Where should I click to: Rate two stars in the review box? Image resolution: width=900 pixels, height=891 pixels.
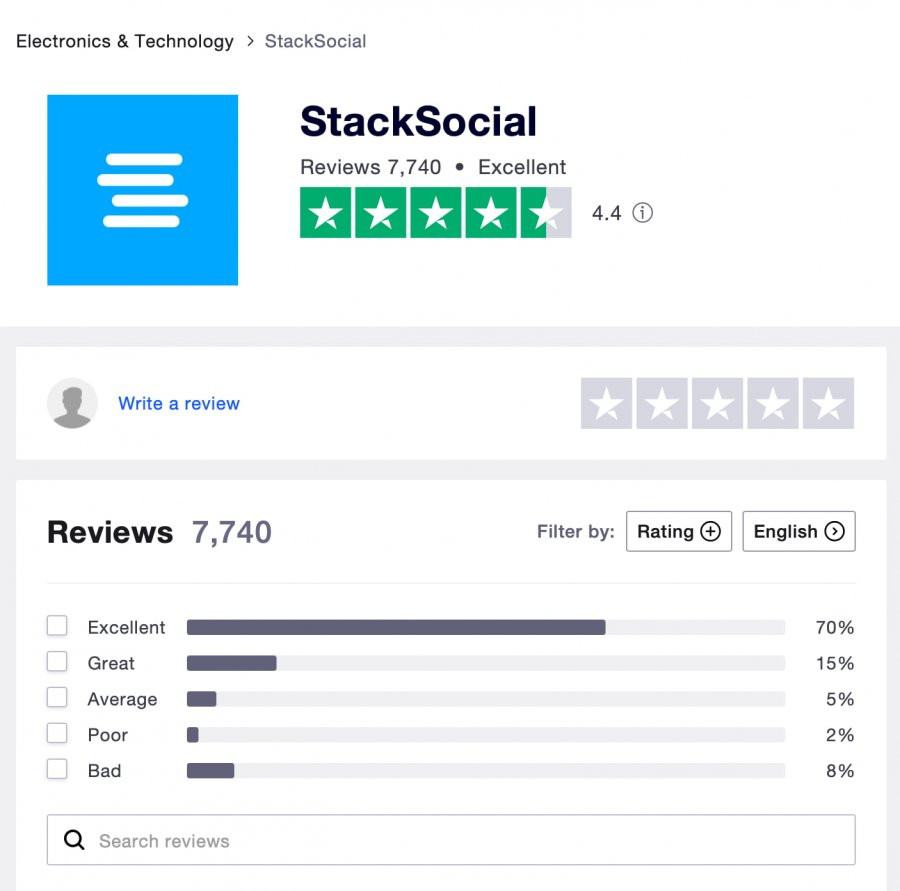pyautogui.click(x=662, y=403)
